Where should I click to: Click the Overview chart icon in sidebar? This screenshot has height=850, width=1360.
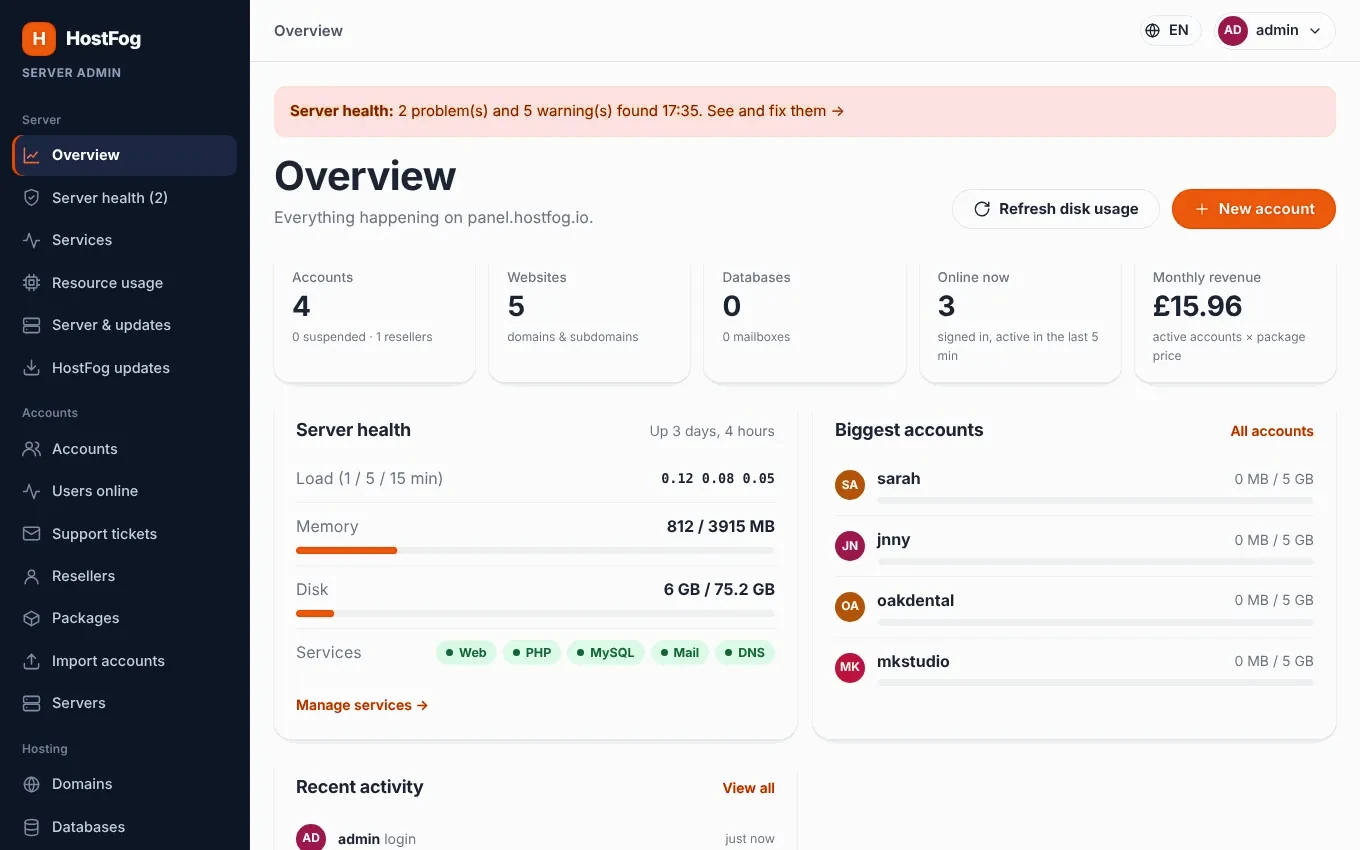(x=32, y=155)
